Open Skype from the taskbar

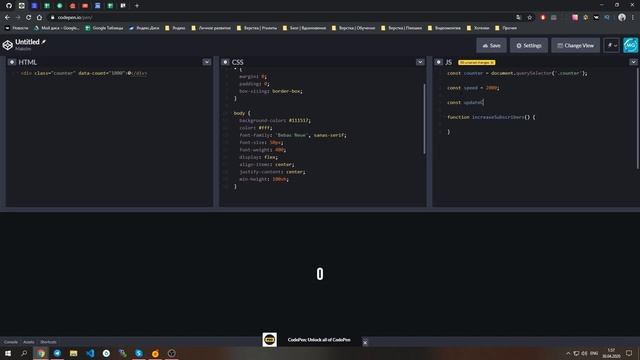click(139, 353)
